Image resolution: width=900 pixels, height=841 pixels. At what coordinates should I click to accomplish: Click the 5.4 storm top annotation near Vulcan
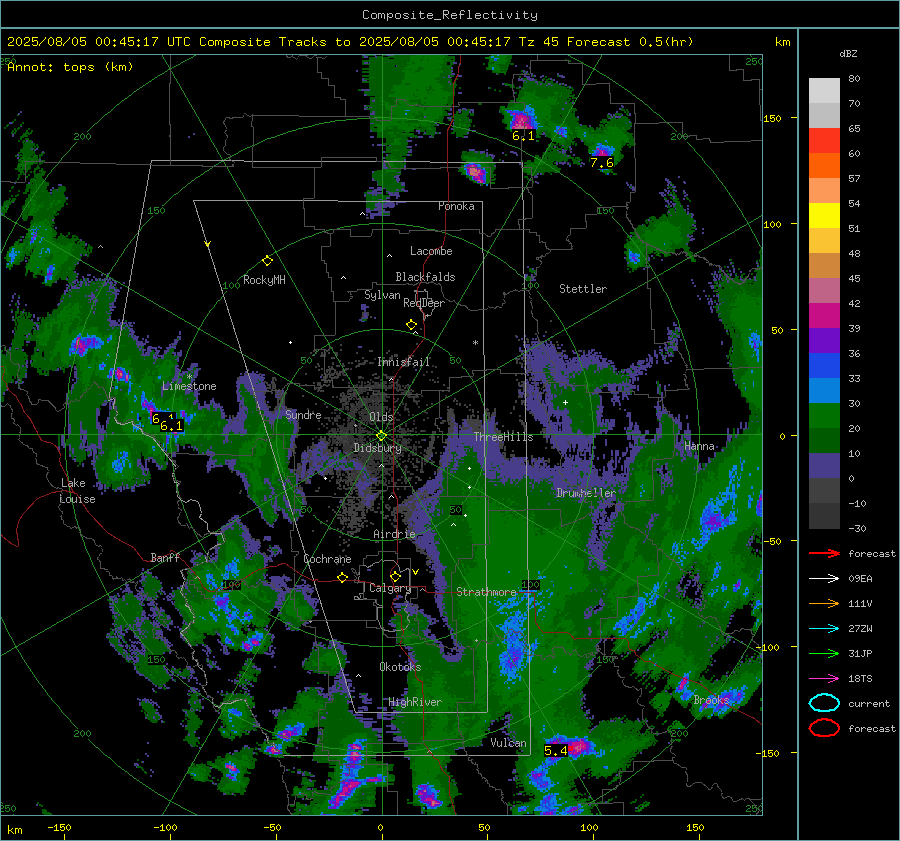556,750
